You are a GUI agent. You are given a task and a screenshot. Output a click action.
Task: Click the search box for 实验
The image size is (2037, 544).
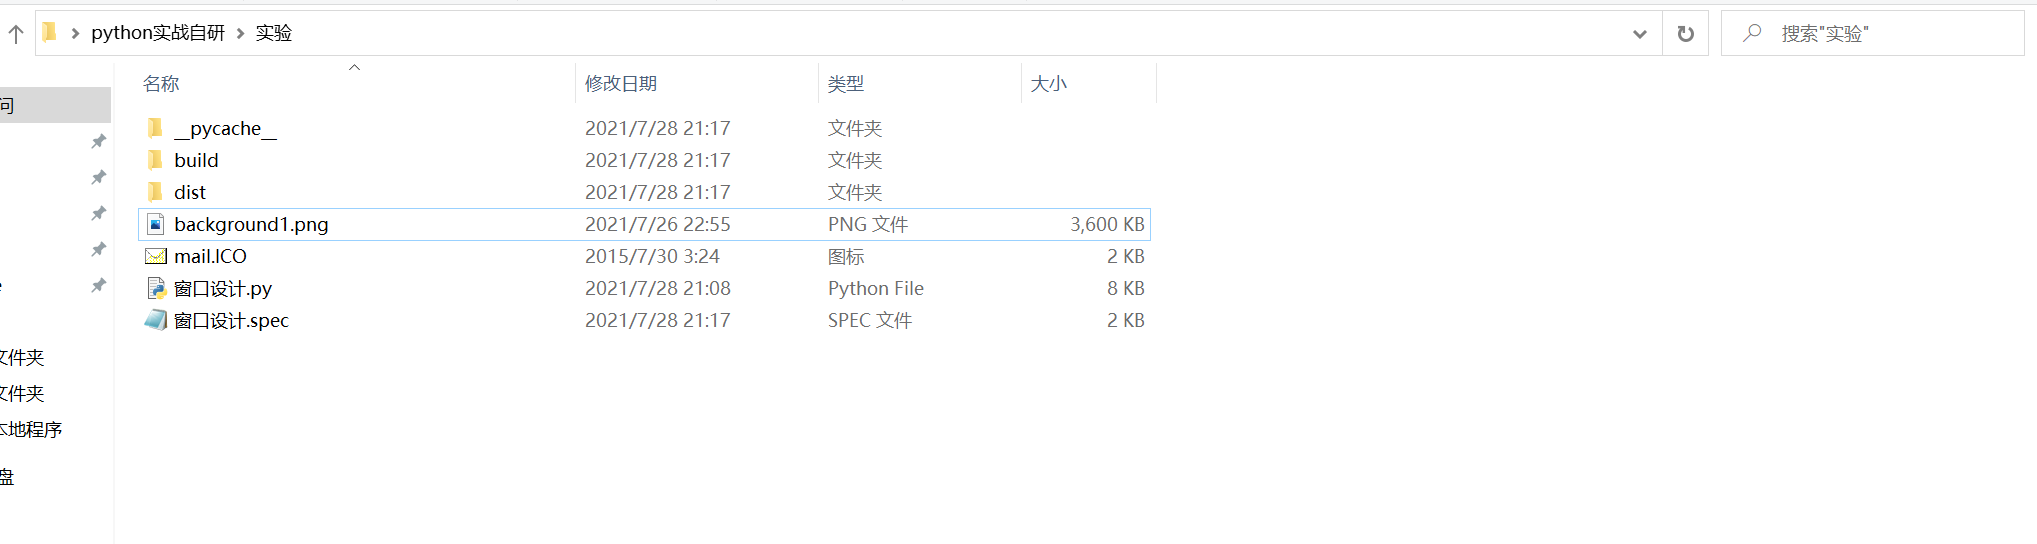point(1872,34)
